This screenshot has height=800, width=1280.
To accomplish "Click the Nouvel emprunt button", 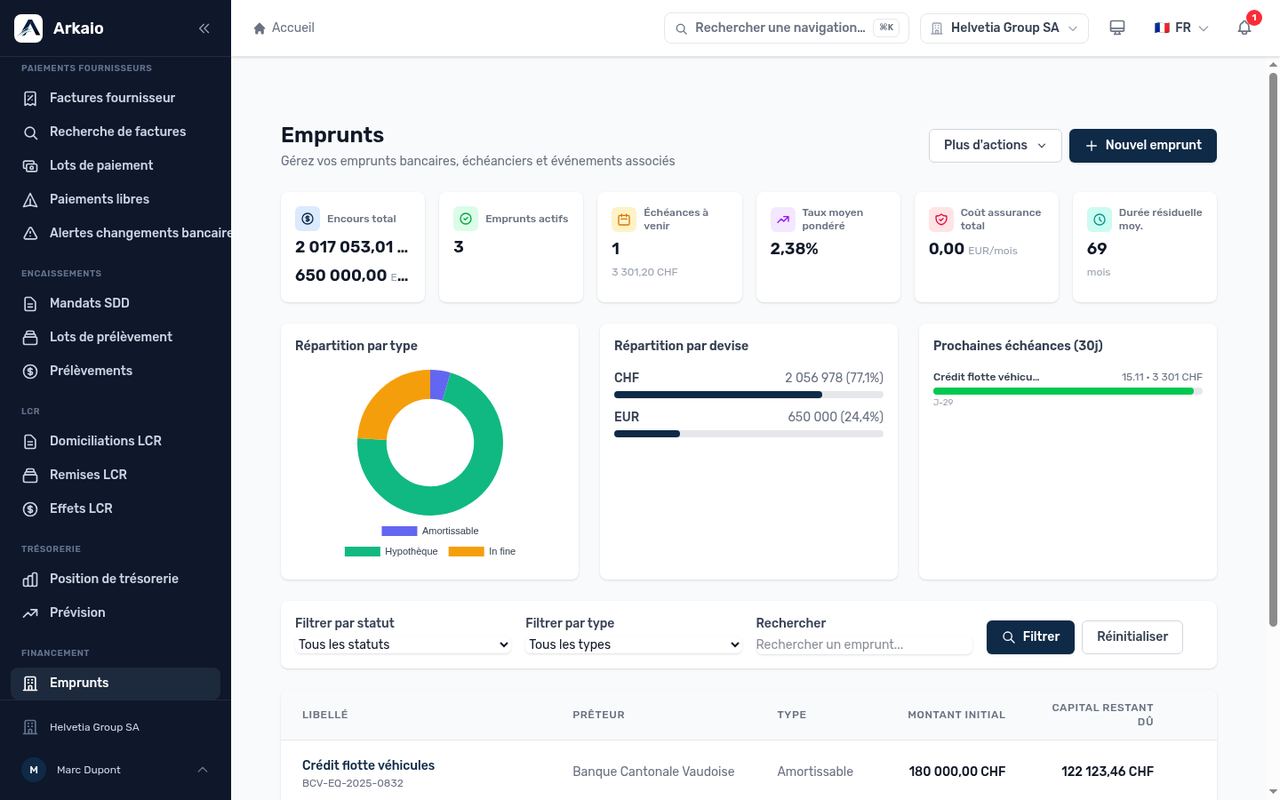I will tap(1143, 145).
